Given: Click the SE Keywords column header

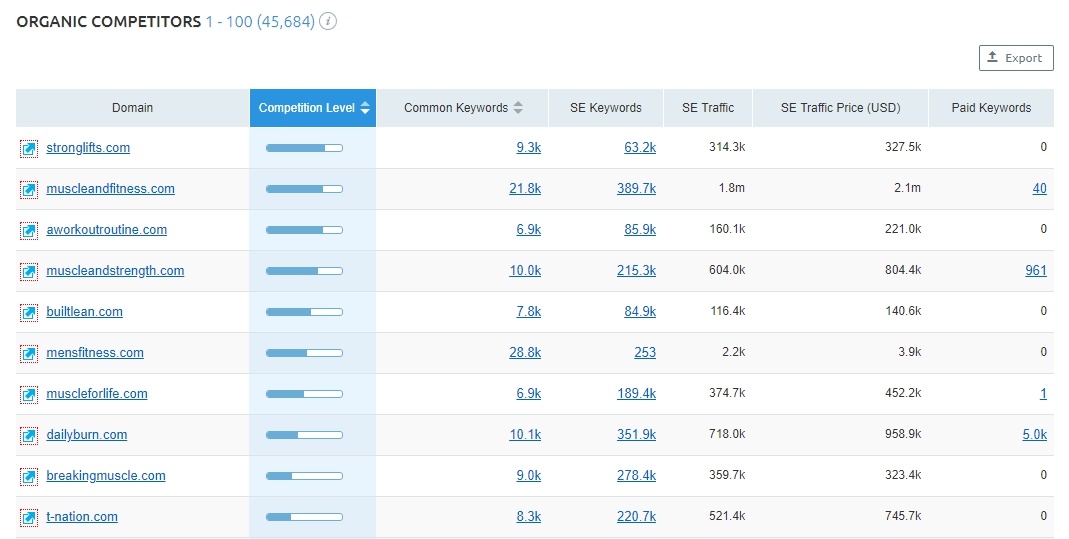Looking at the screenshot, I should (x=606, y=108).
